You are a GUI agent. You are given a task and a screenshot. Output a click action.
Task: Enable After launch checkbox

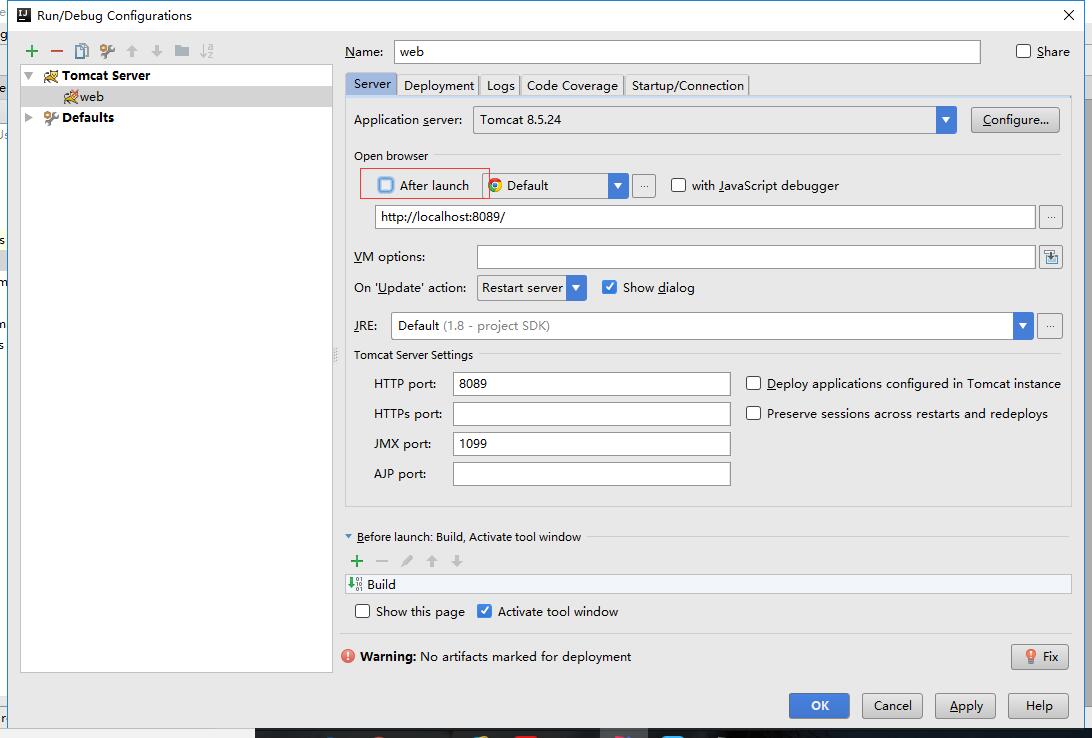(x=386, y=185)
